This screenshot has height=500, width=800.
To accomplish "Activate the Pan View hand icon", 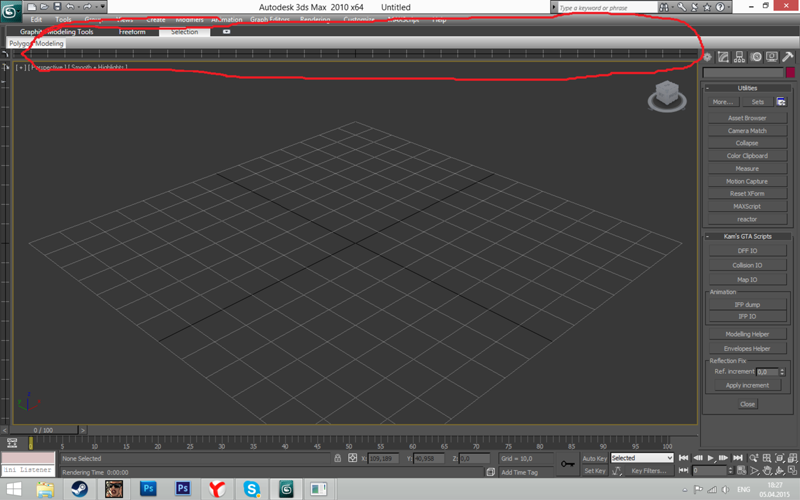I will [767, 470].
